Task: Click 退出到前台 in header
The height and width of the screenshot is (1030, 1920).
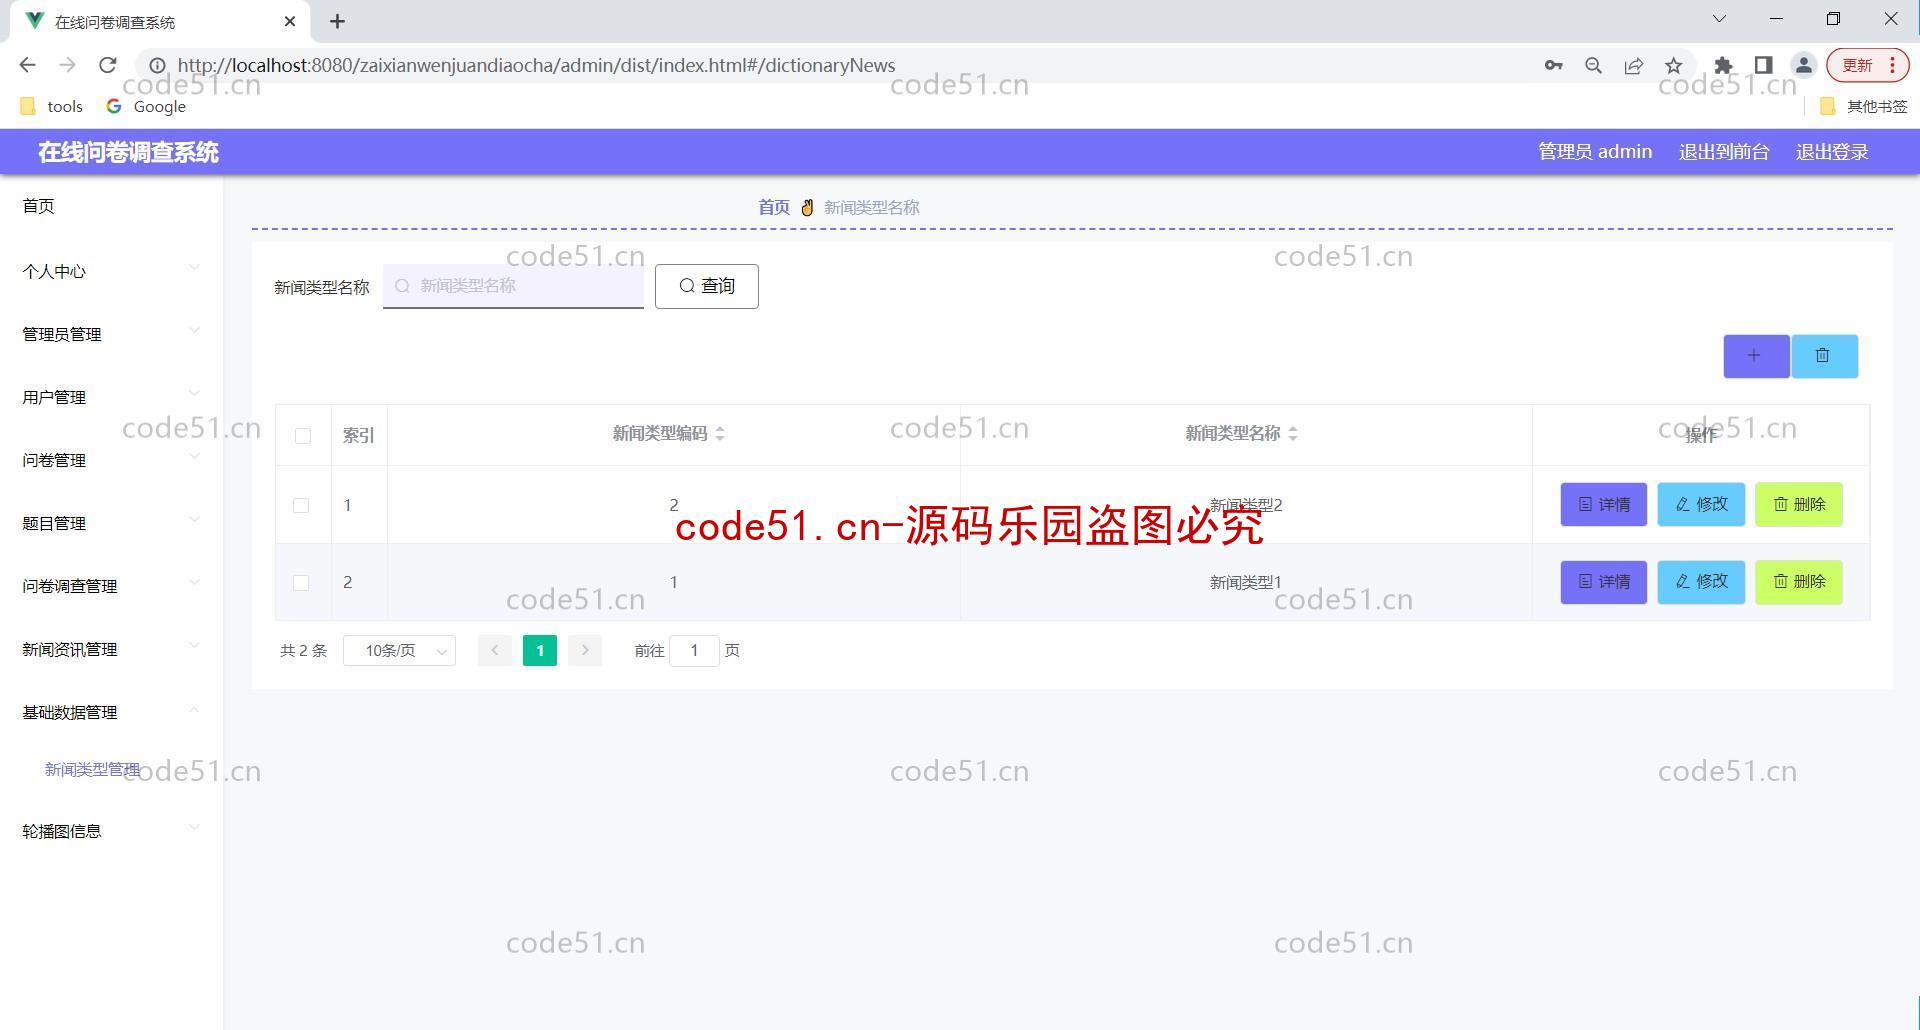Action: click(x=1724, y=152)
